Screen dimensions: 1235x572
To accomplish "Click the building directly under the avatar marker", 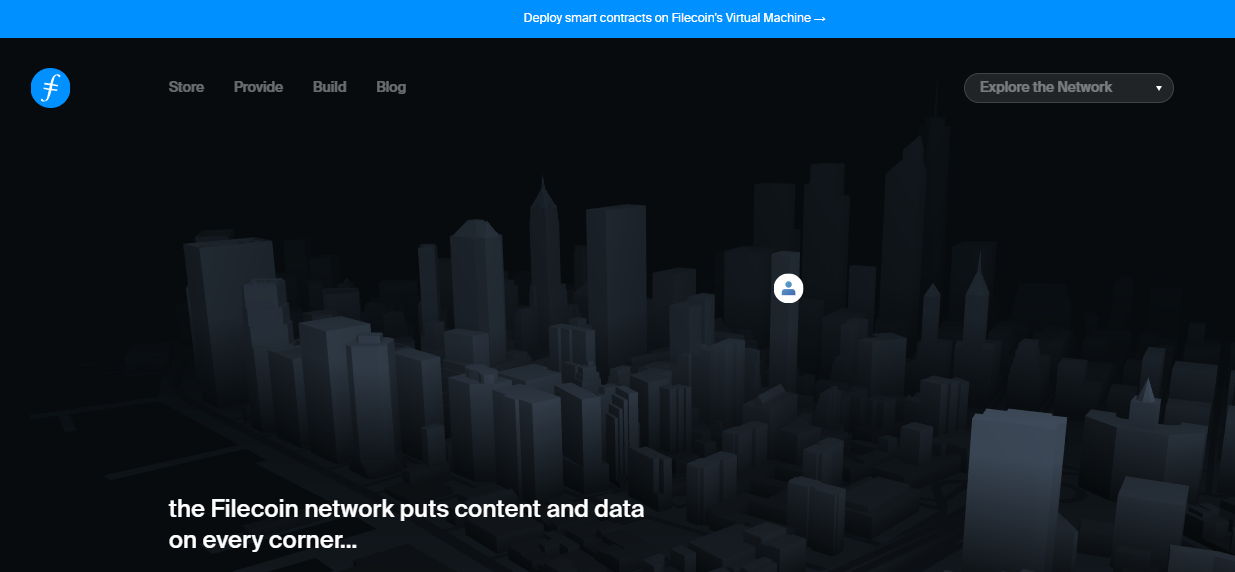I will click(784, 340).
